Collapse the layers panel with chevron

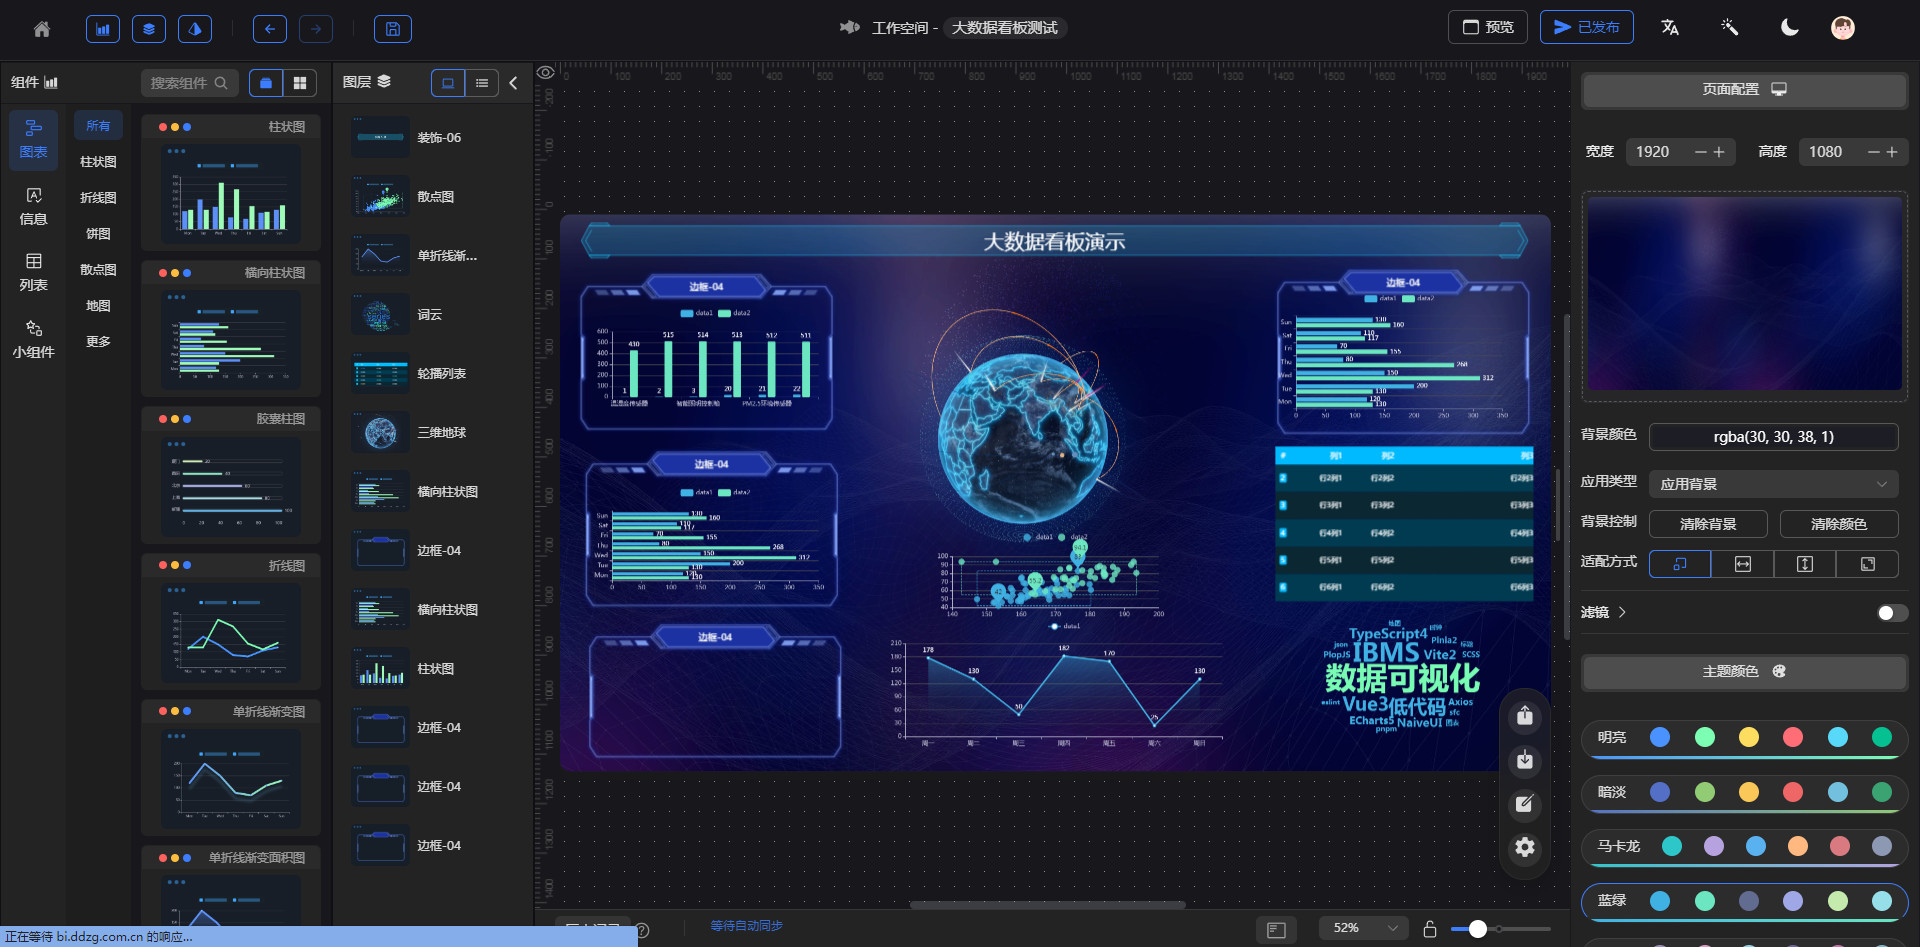click(x=513, y=83)
